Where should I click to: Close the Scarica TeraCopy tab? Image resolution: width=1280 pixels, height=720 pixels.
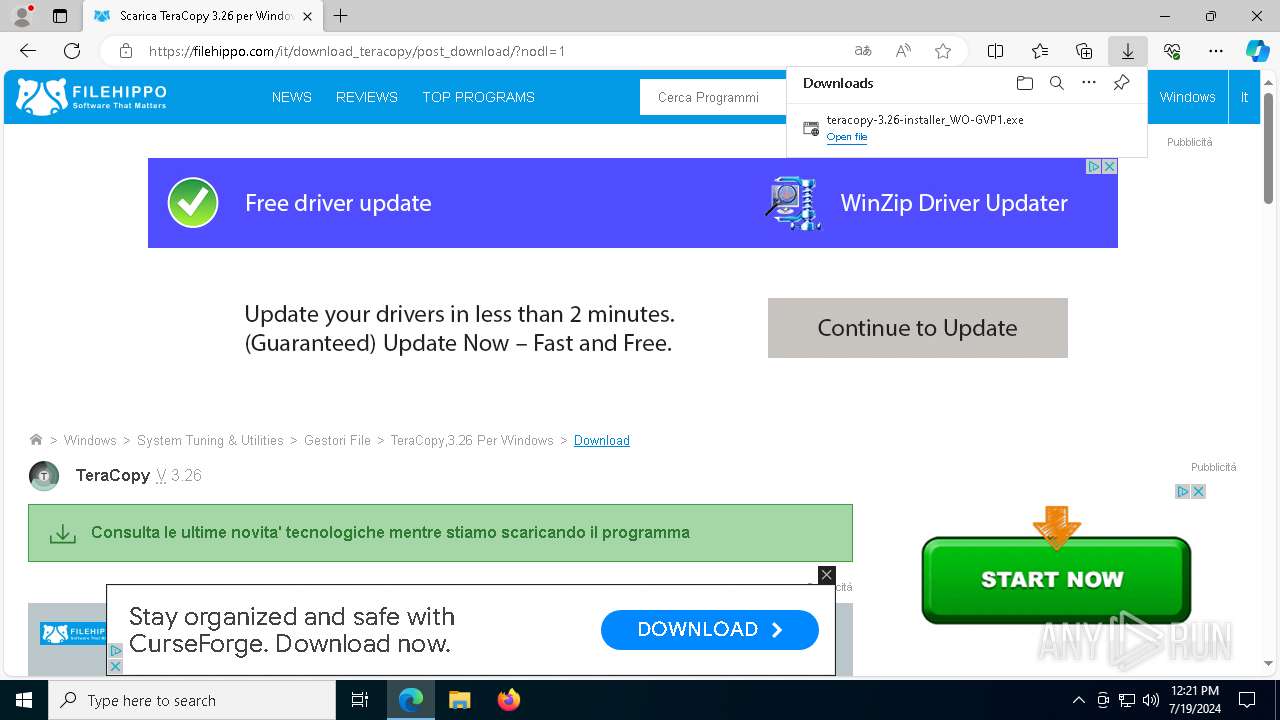click(307, 16)
